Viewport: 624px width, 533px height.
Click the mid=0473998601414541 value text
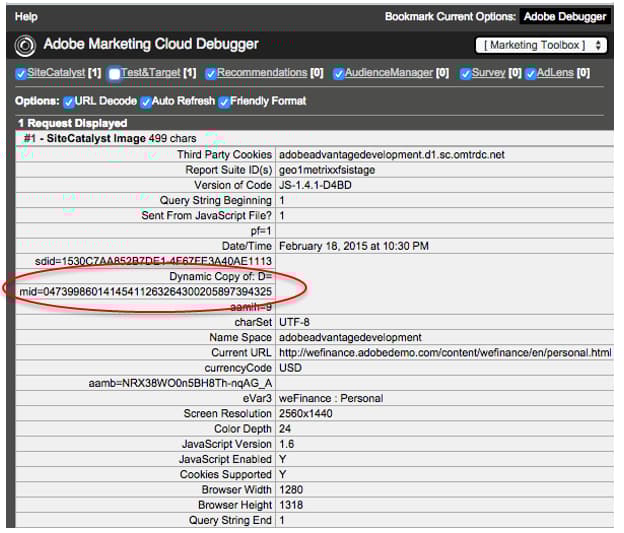click(146, 292)
